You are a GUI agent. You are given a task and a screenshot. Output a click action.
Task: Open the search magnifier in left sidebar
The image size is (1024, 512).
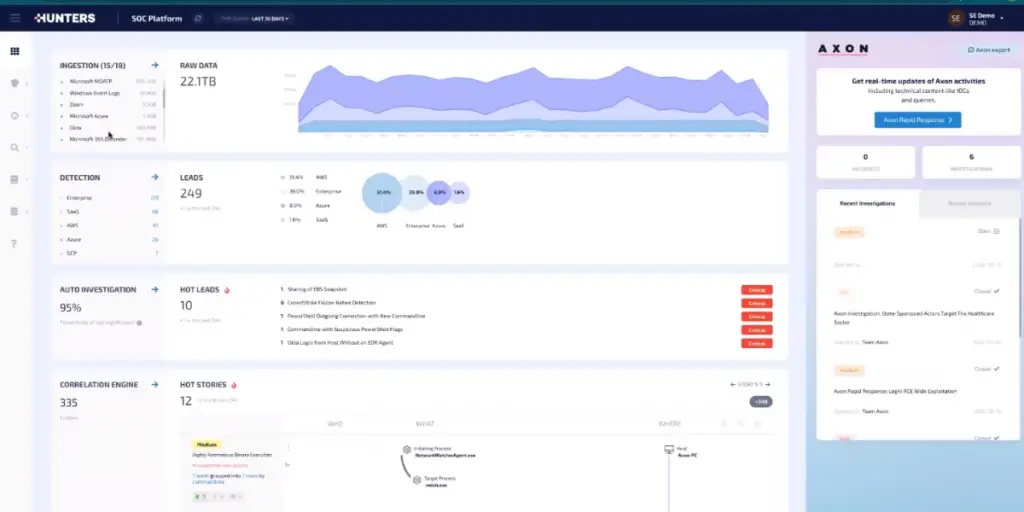[x=14, y=148]
